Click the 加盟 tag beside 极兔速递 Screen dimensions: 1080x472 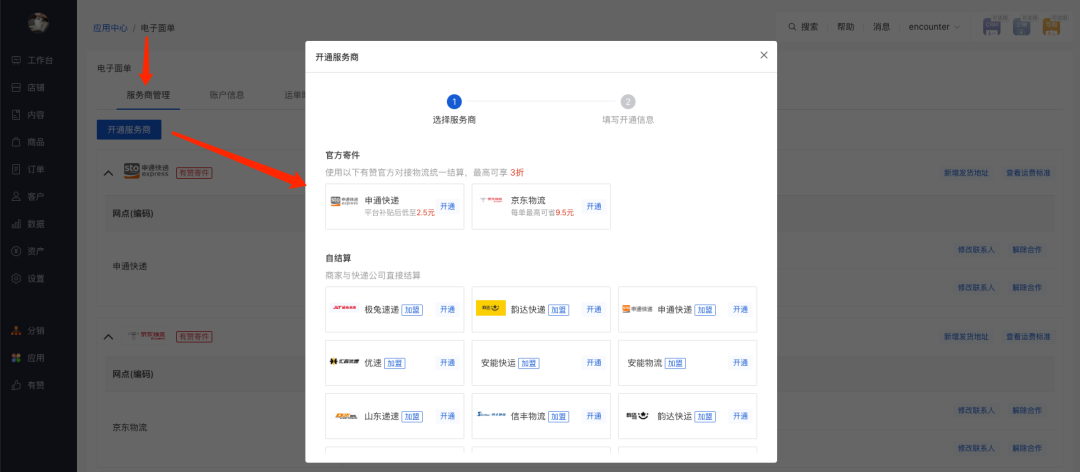tap(412, 310)
